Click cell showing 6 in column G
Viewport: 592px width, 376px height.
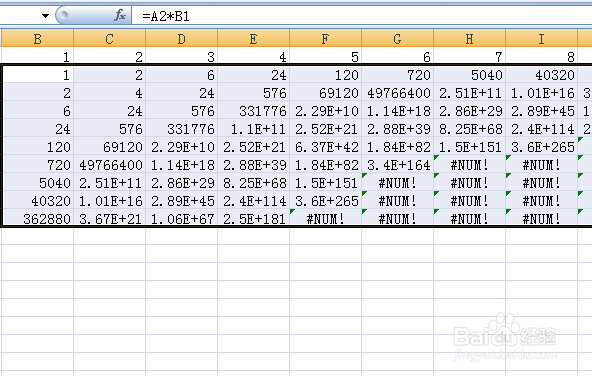(x=398, y=57)
